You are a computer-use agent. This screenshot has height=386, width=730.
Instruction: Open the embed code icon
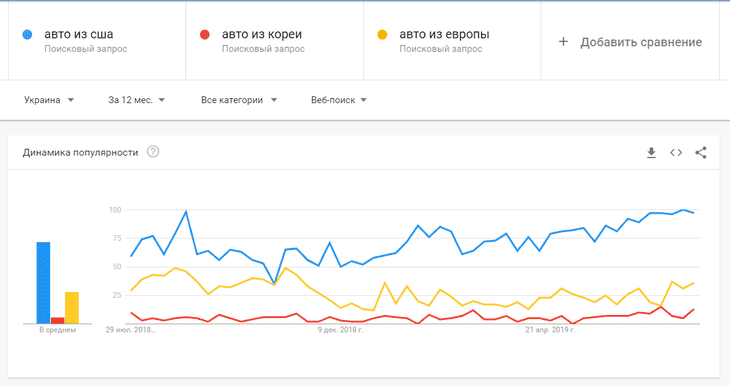click(x=676, y=153)
